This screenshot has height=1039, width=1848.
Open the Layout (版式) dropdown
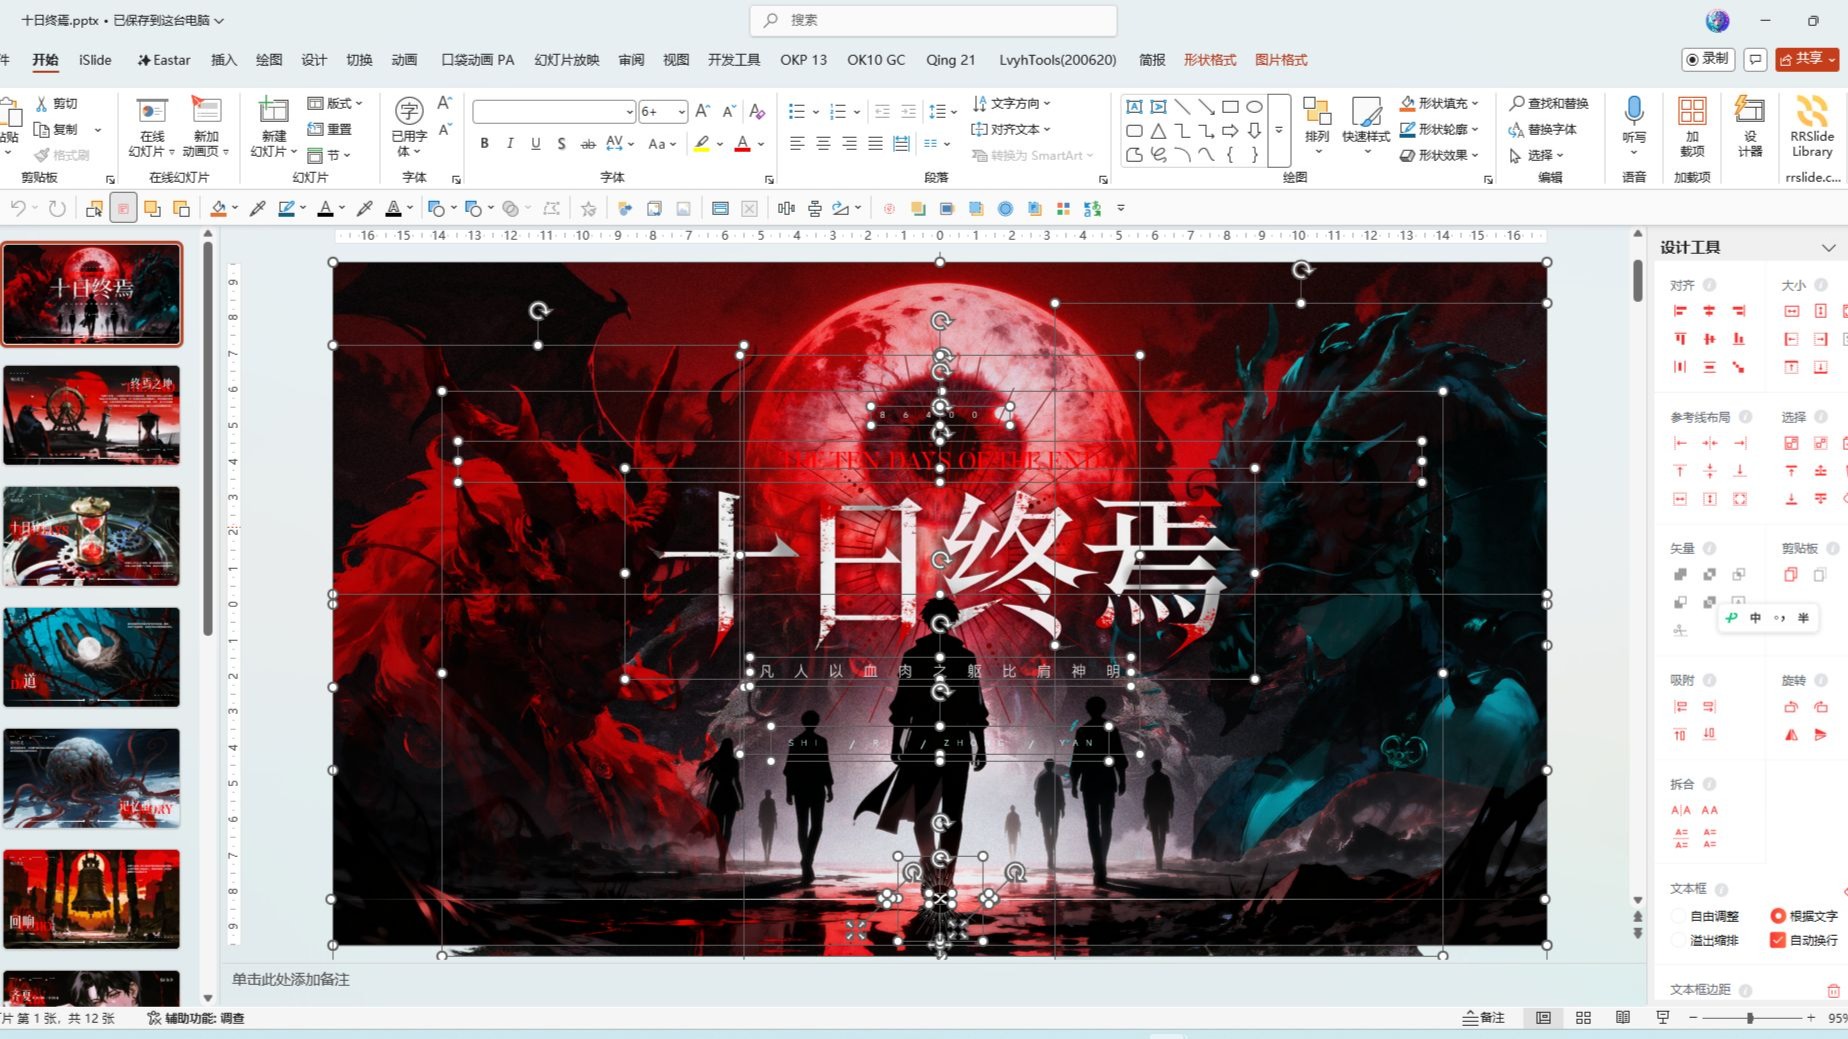tap(335, 103)
